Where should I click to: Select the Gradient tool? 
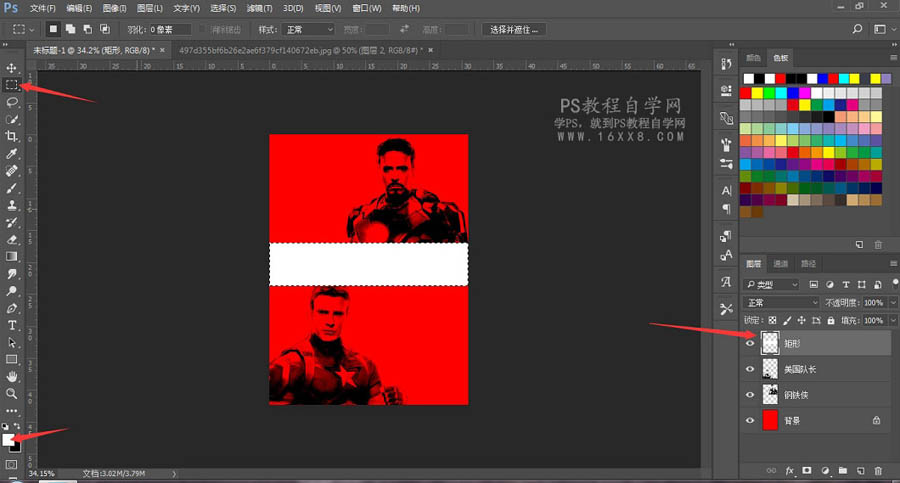(x=11, y=257)
